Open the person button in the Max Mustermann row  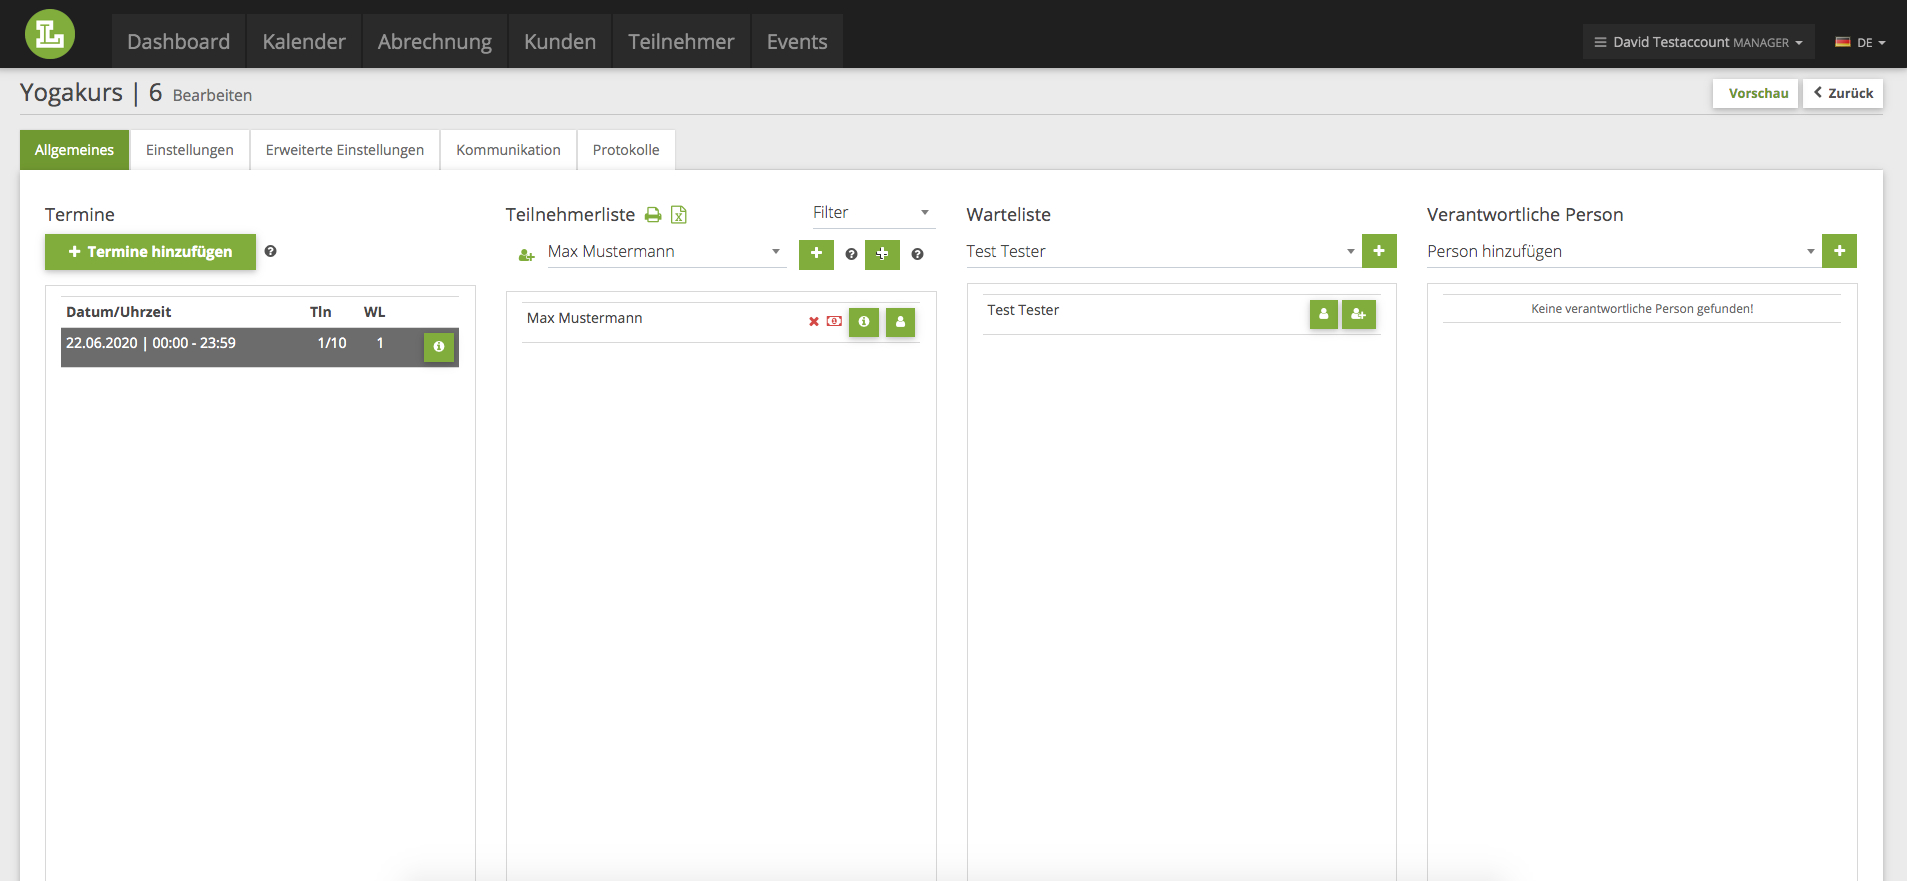tap(900, 322)
